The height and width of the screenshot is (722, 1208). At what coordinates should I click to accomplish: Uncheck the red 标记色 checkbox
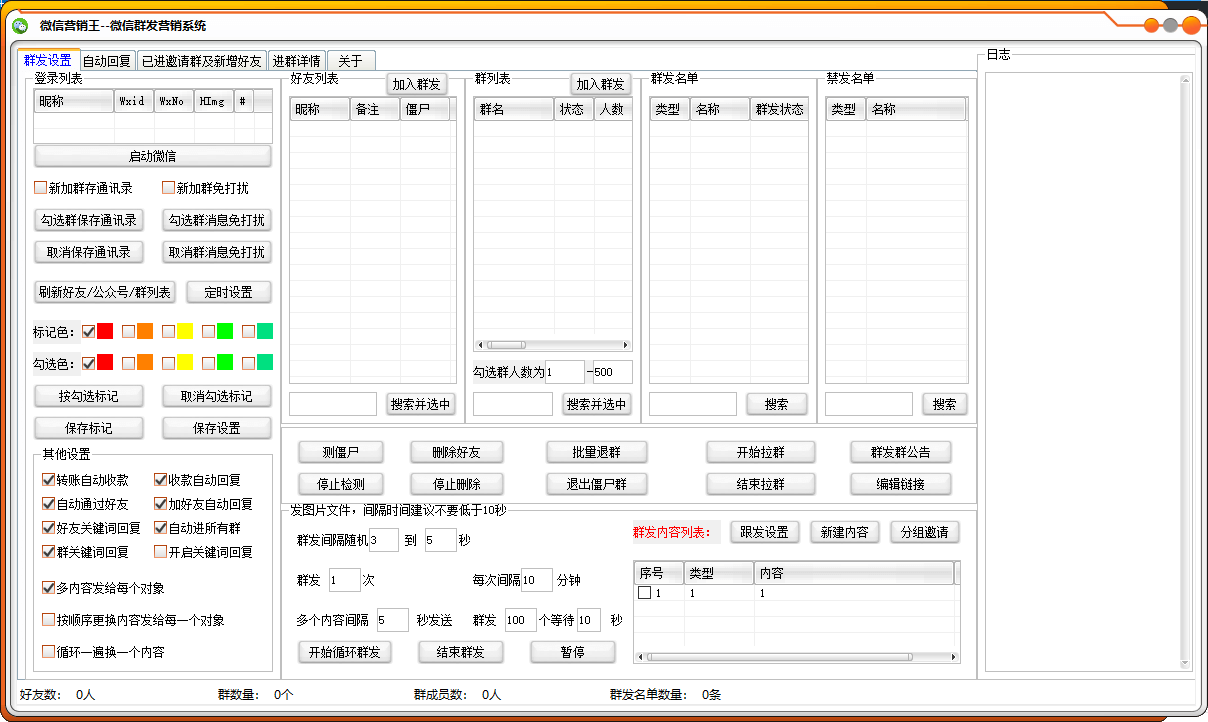[x=89, y=331]
